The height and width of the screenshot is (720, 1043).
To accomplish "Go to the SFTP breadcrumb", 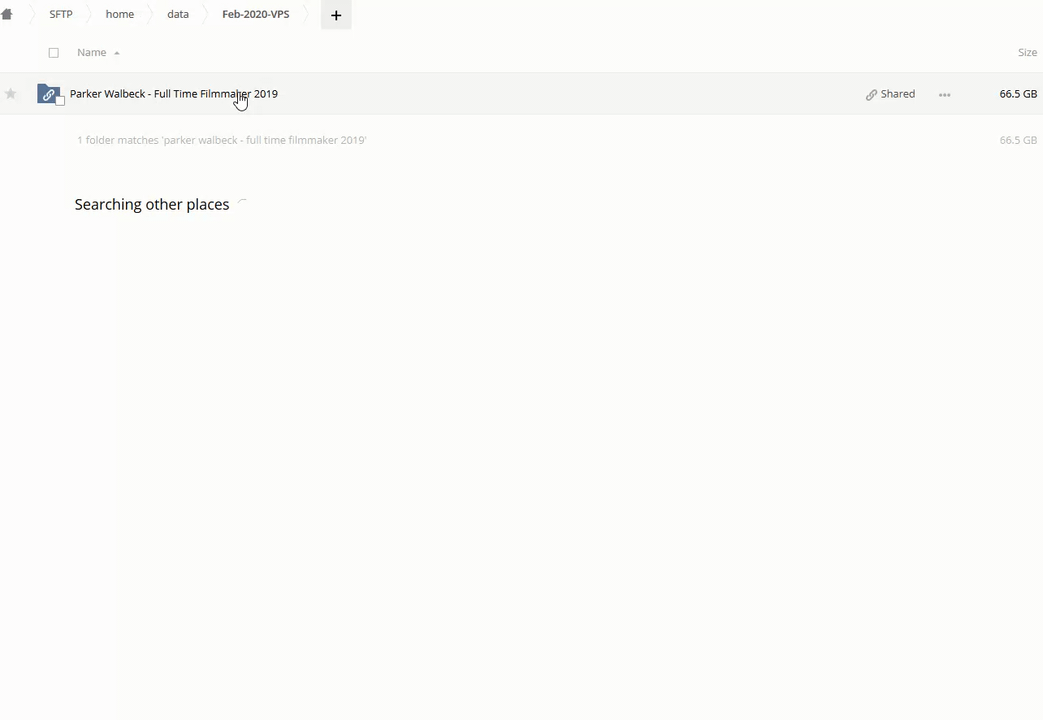I will pos(61,14).
